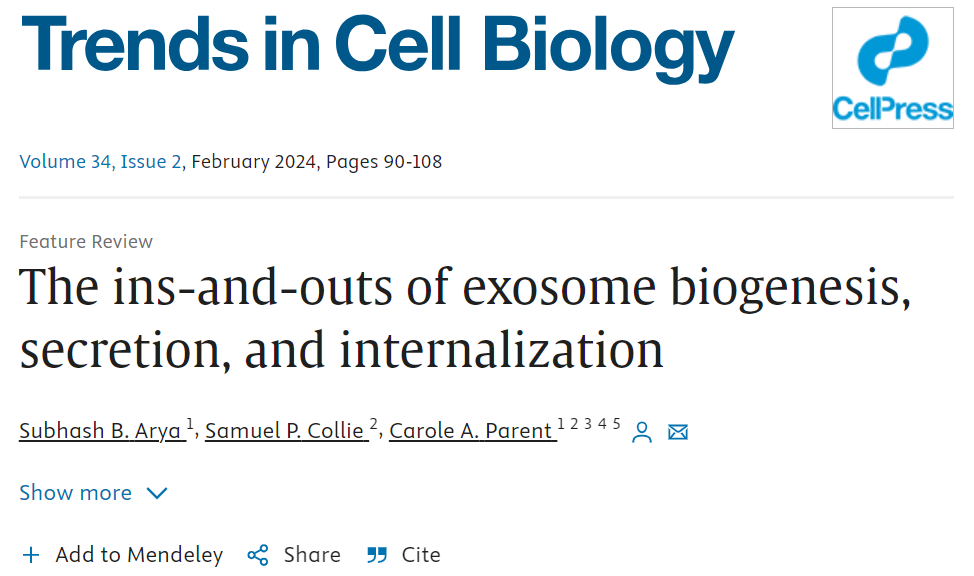This screenshot has width=974, height=576.
Task: Click the email envelope icon
Action: pyautogui.click(x=678, y=432)
